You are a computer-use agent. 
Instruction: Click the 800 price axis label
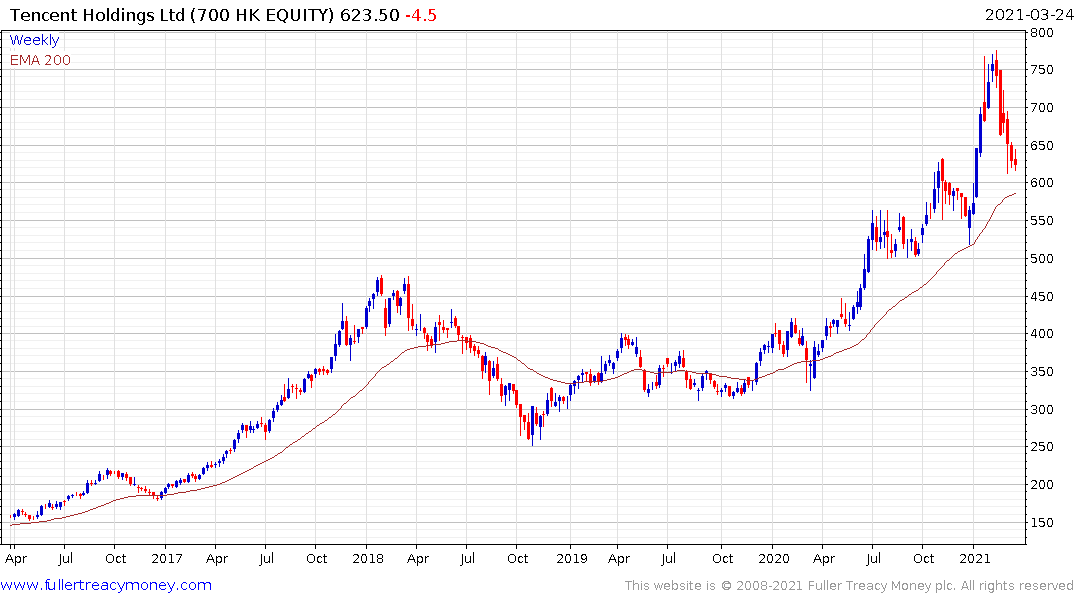[x=1042, y=32]
